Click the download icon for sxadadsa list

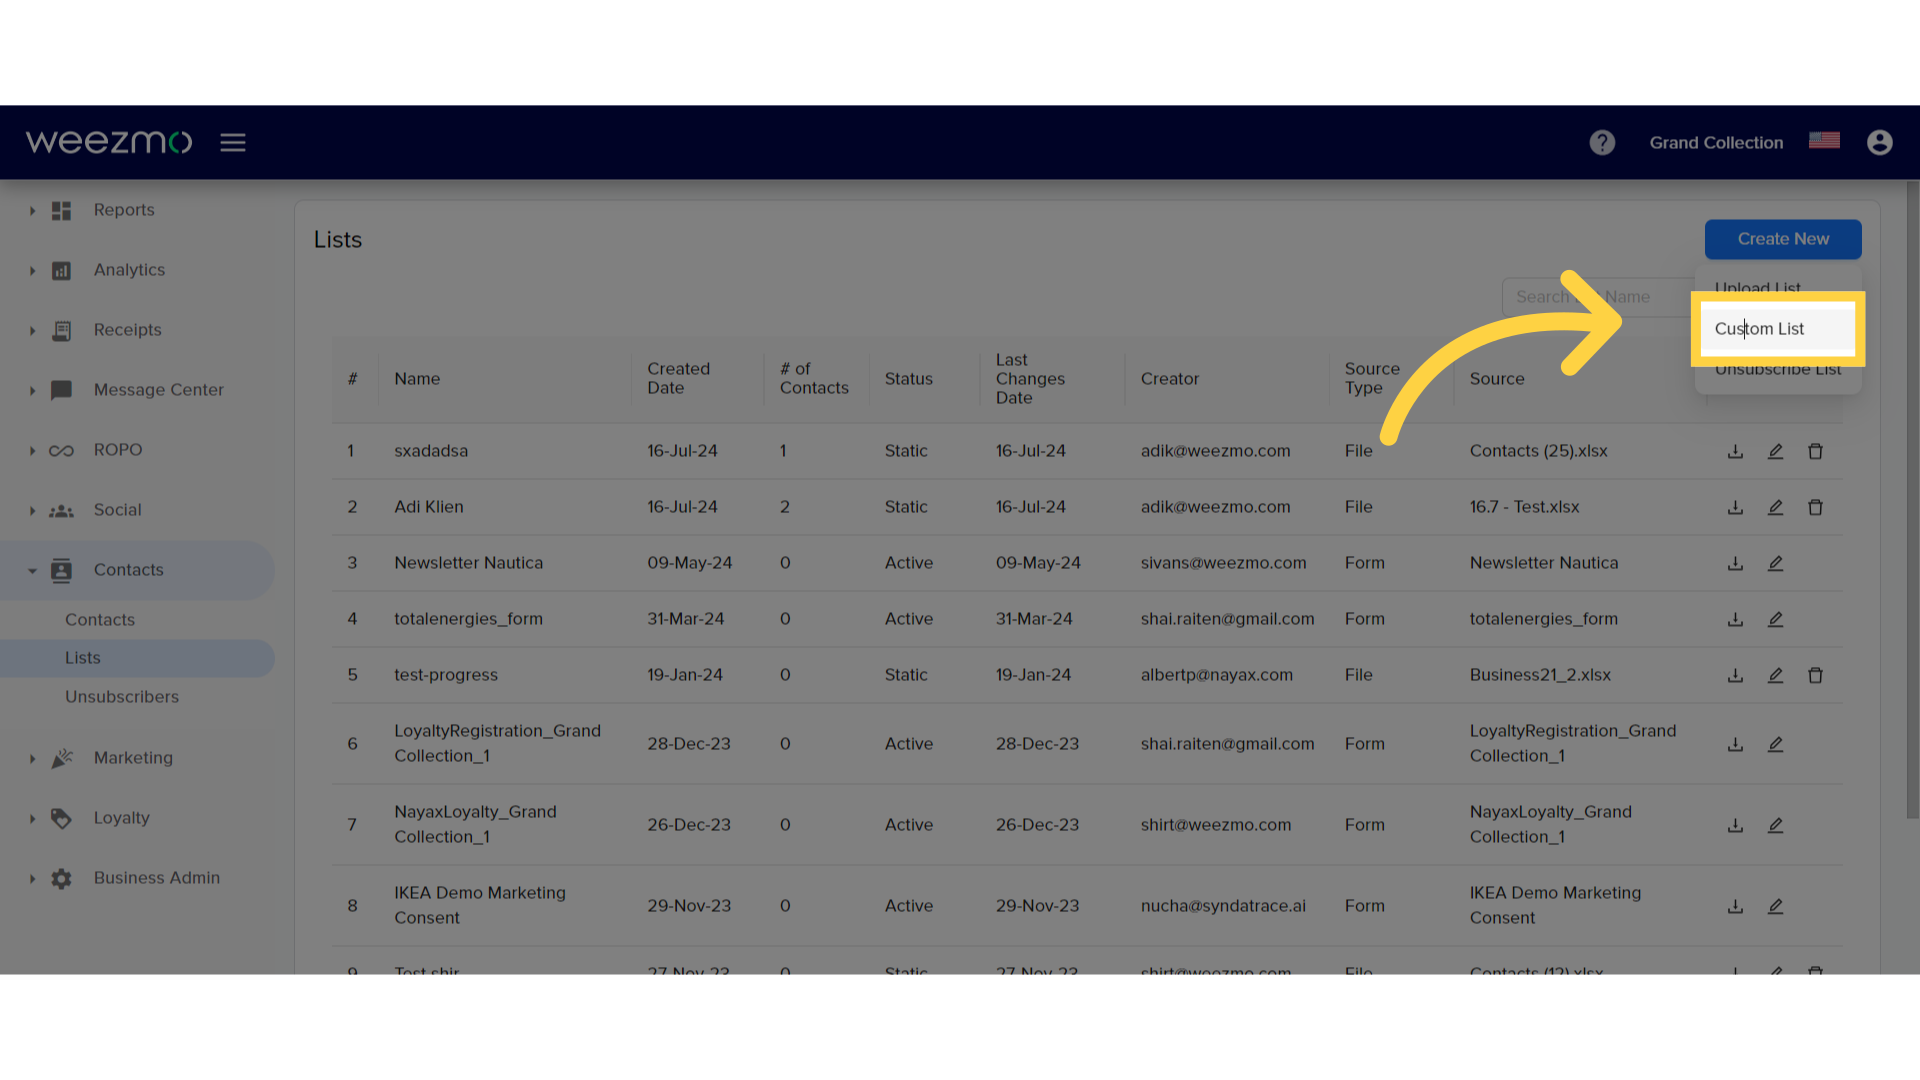click(x=1735, y=451)
